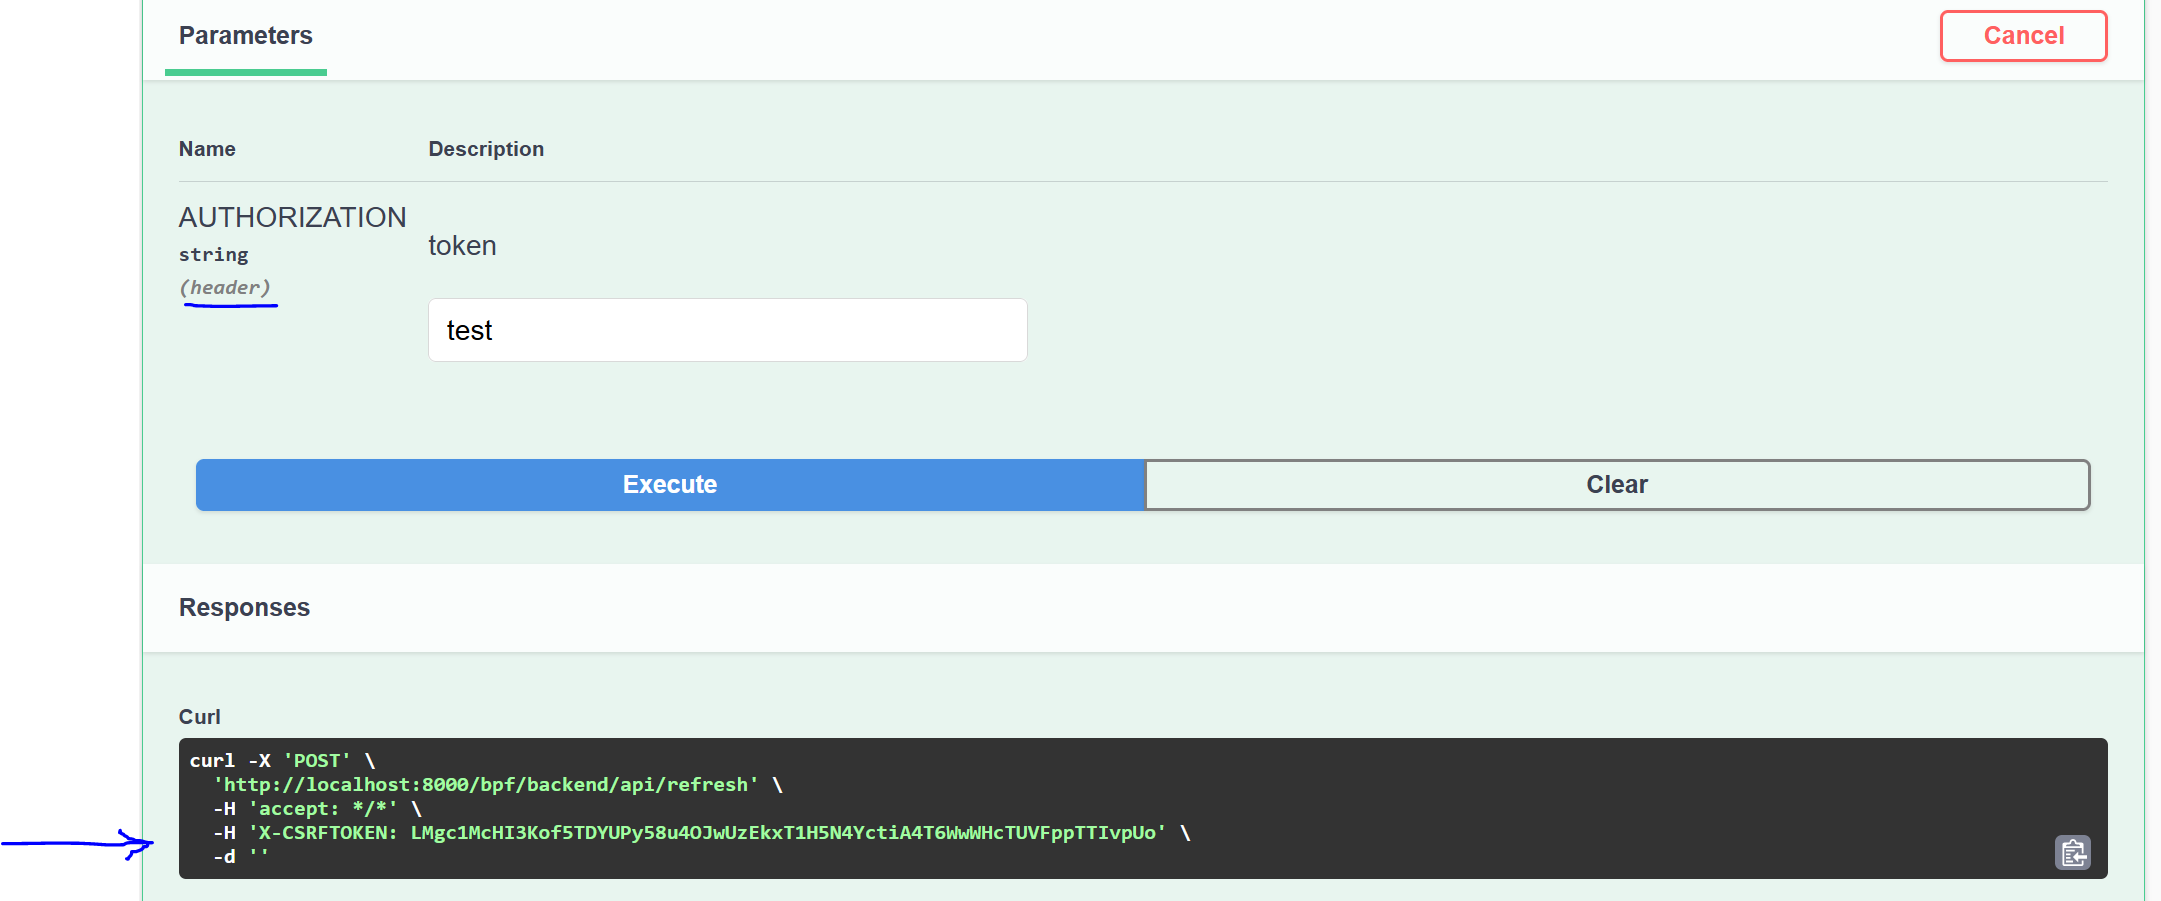Click the Responses section heading

[244, 607]
